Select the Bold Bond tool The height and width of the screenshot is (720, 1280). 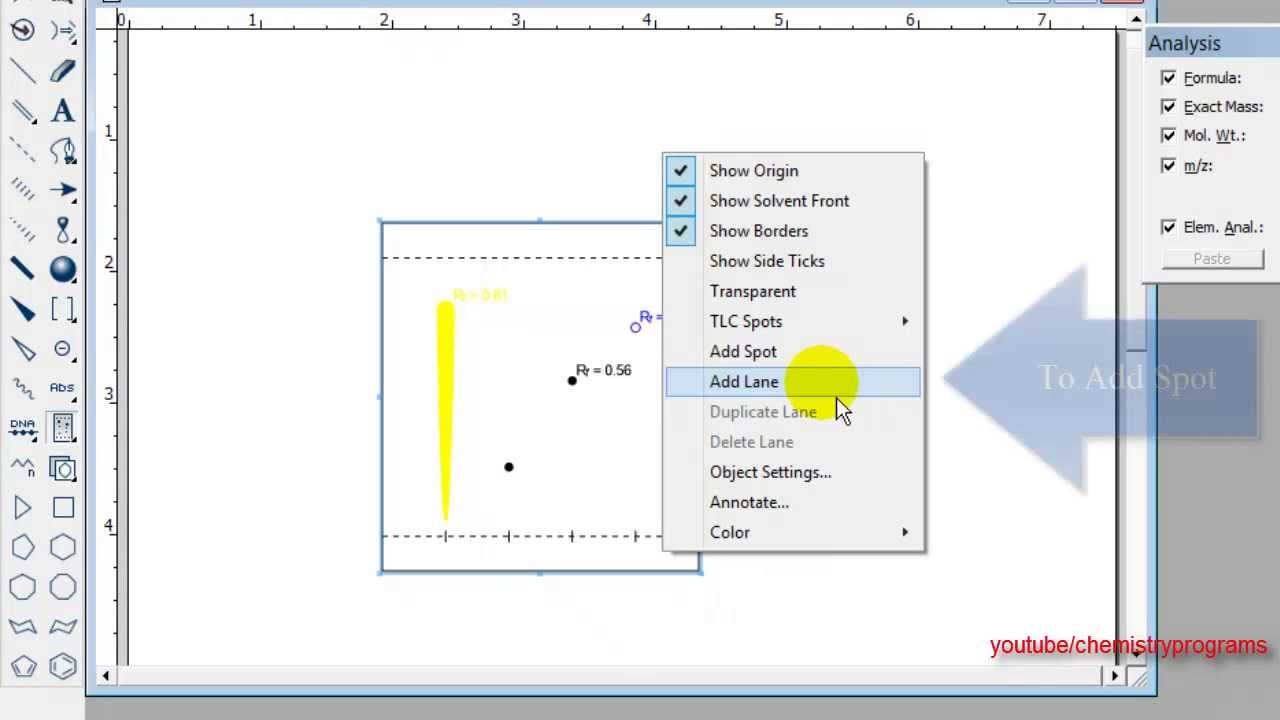[x=22, y=268]
